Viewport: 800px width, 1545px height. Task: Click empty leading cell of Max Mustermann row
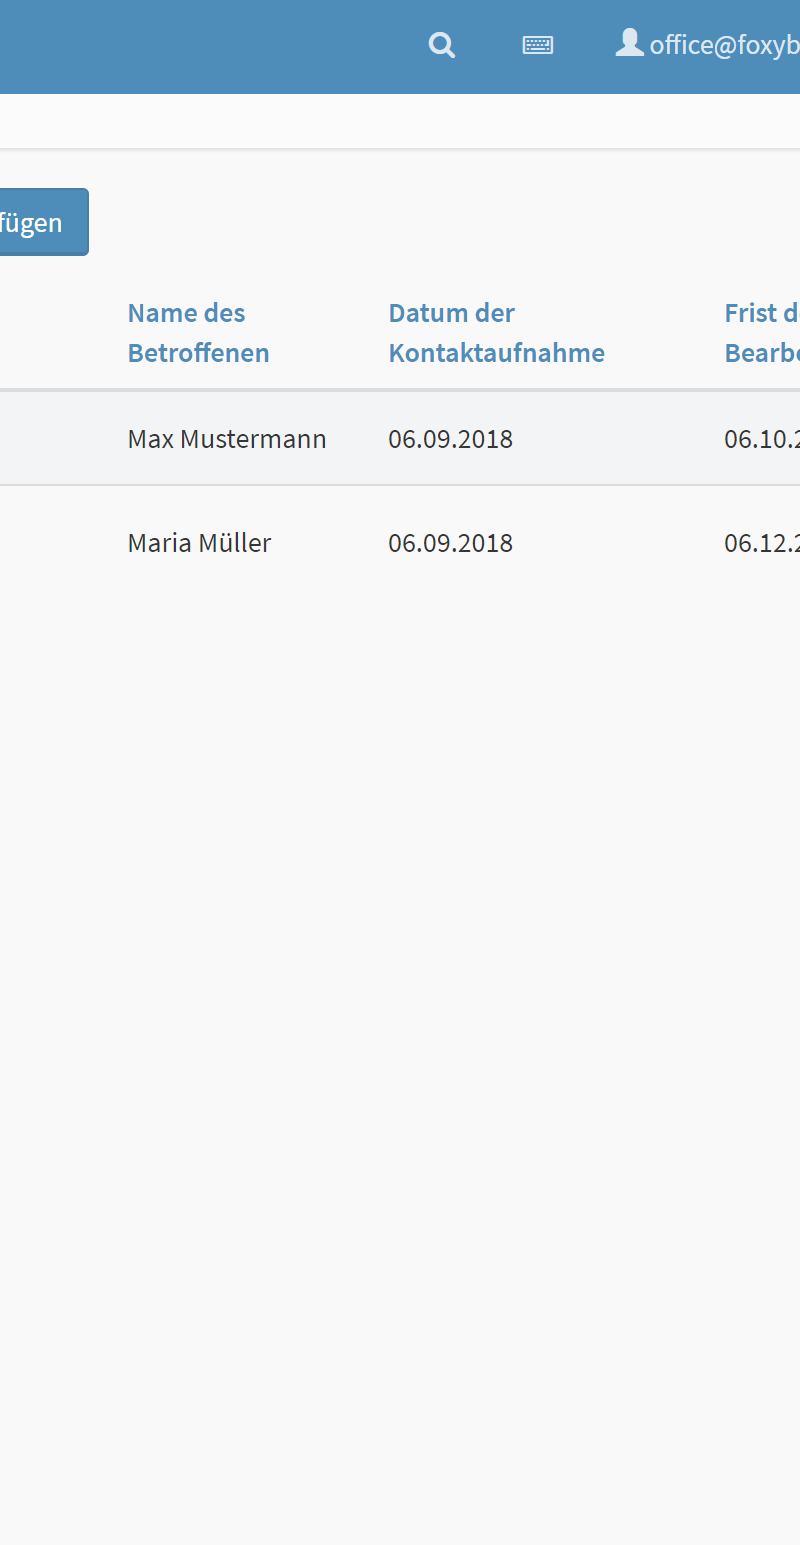pyautogui.click(x=55, y=439)
